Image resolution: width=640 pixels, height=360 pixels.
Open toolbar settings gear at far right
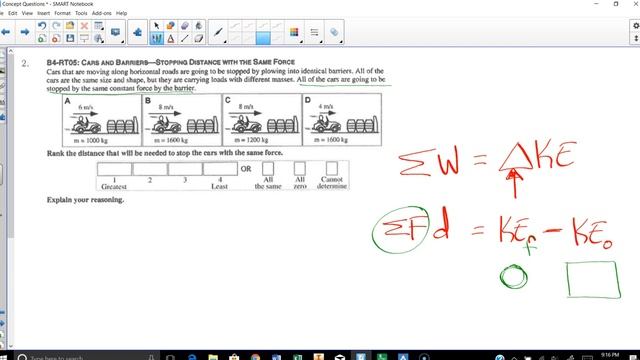[x=636, y=26]
